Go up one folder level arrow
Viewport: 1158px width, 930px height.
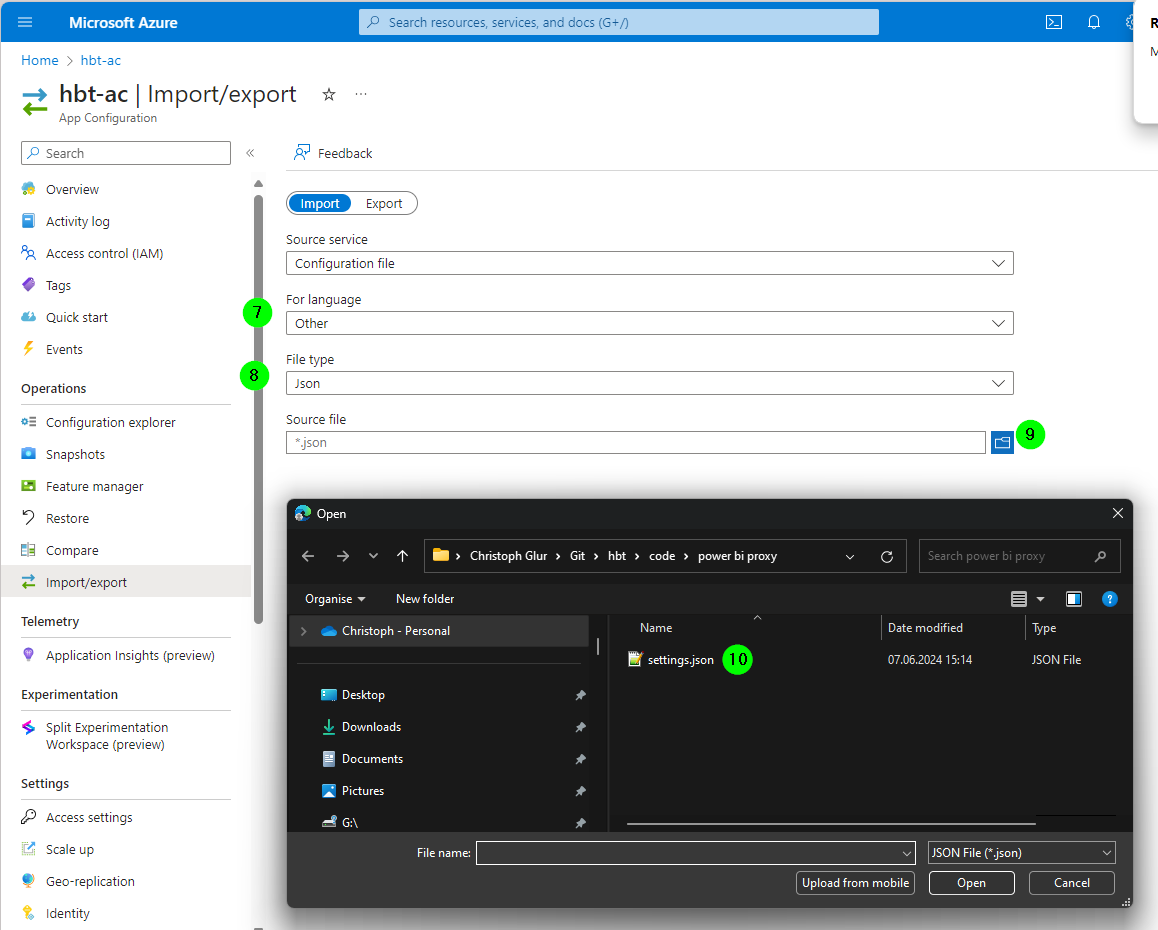(x=402, y=556)
